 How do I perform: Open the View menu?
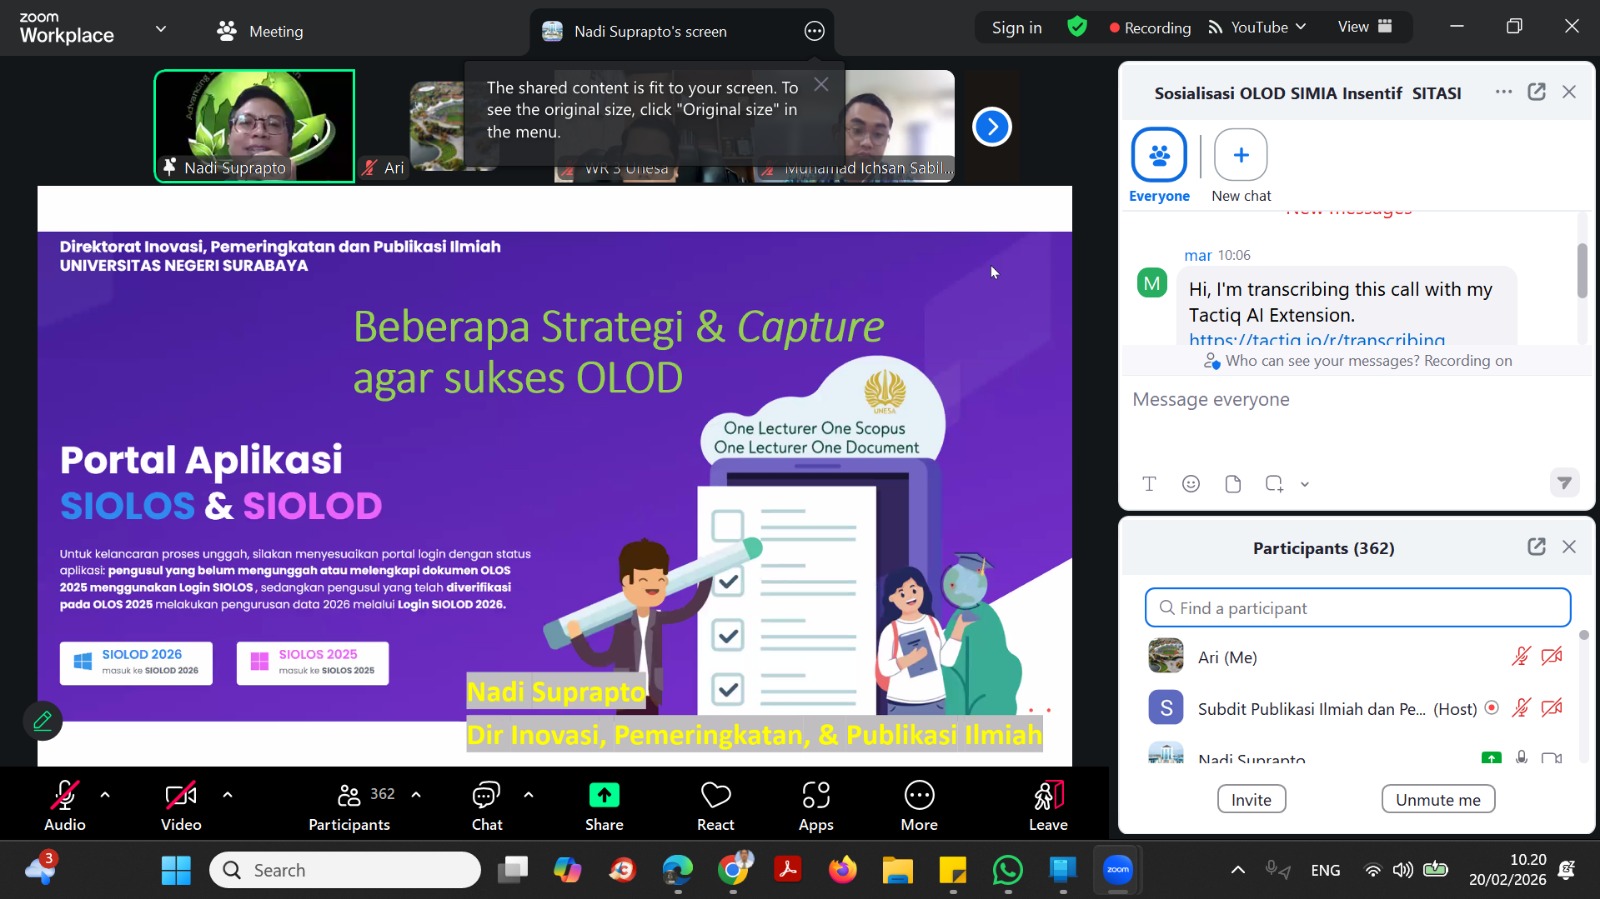point(1364,27)
